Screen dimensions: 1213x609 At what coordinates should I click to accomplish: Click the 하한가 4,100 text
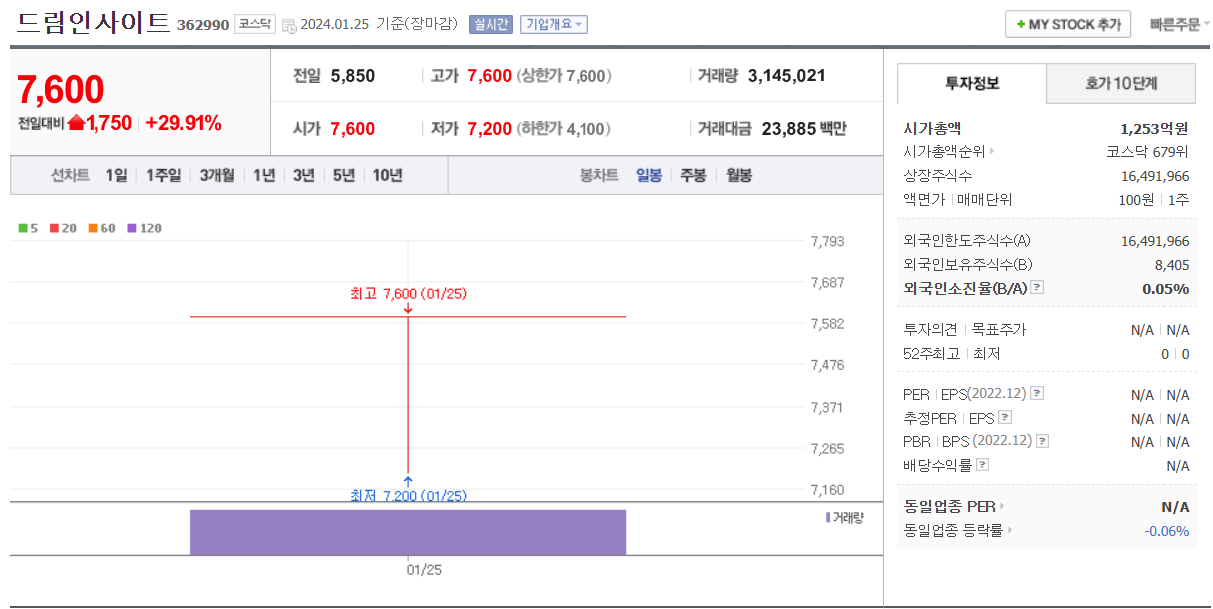point(564,128)
